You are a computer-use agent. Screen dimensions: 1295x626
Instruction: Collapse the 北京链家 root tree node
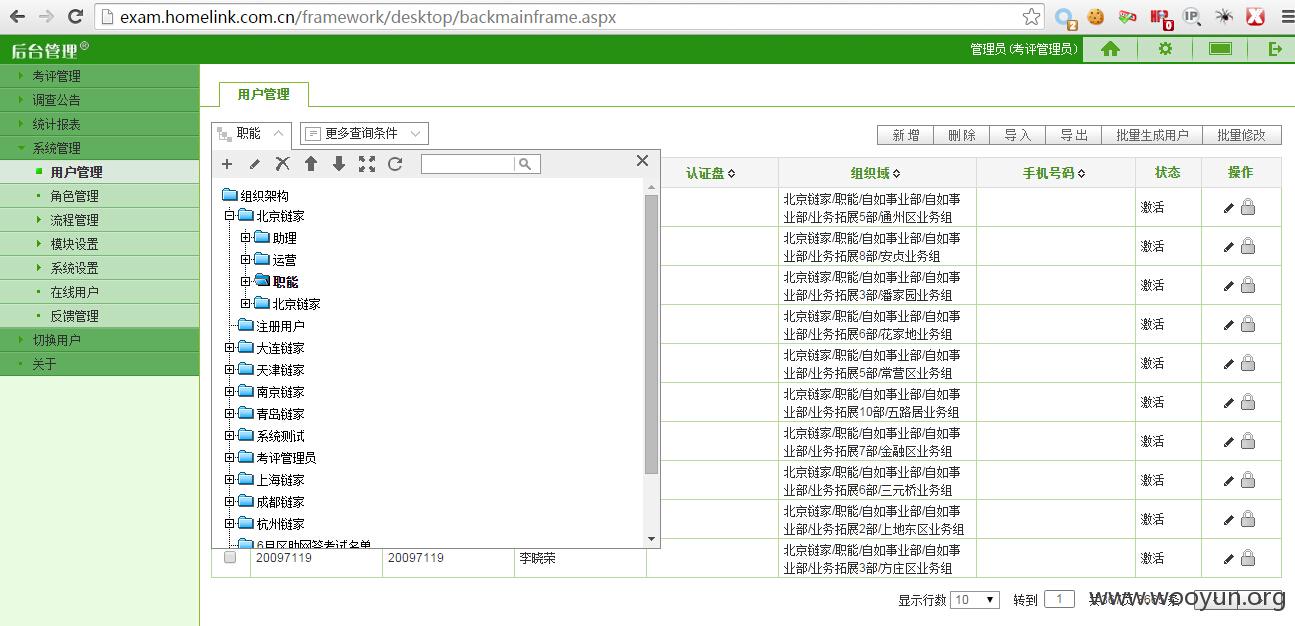click(229, 216)
